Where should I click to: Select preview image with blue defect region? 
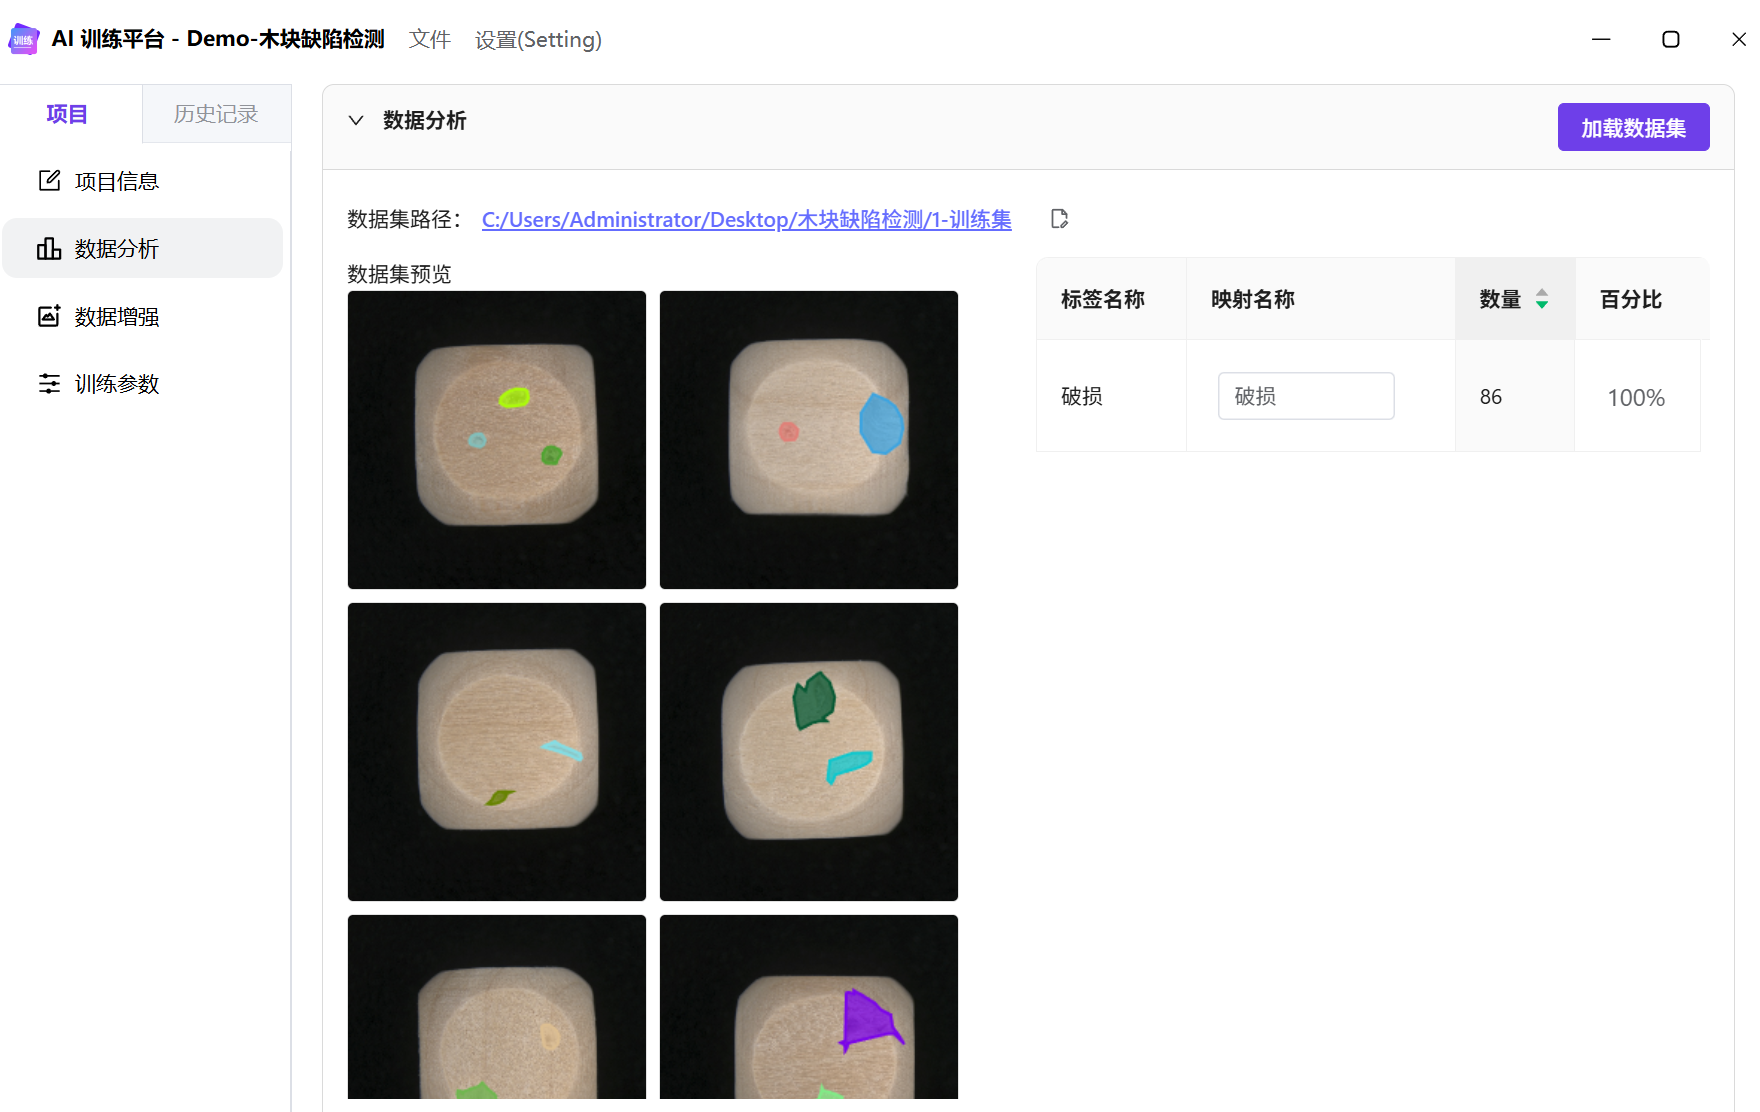point(809,440)
